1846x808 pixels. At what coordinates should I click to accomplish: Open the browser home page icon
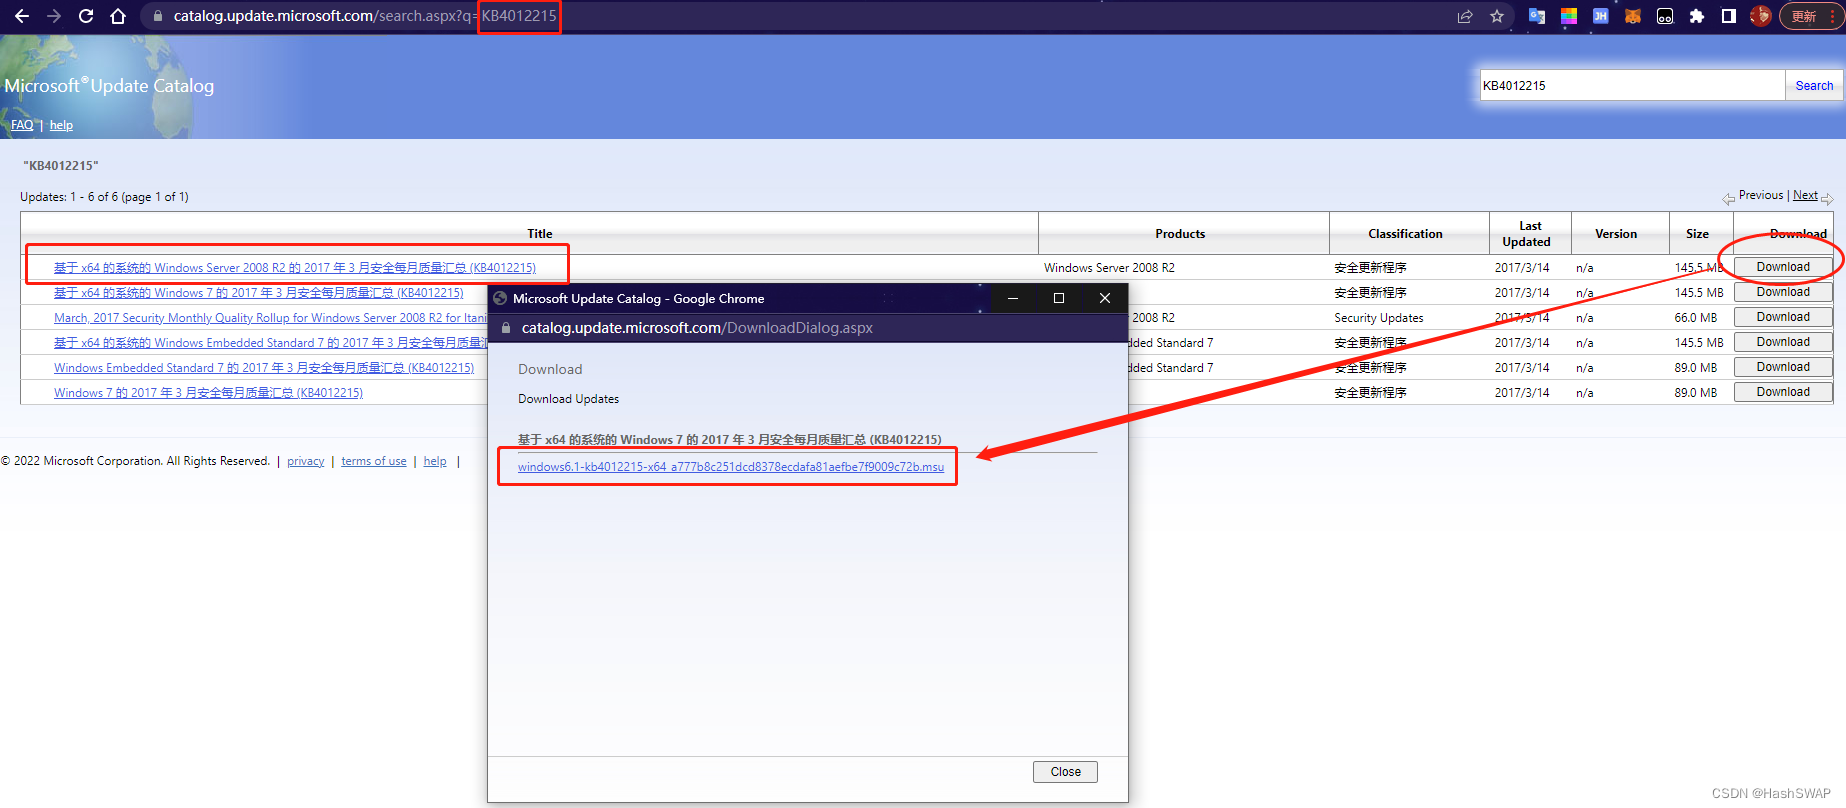118,16
